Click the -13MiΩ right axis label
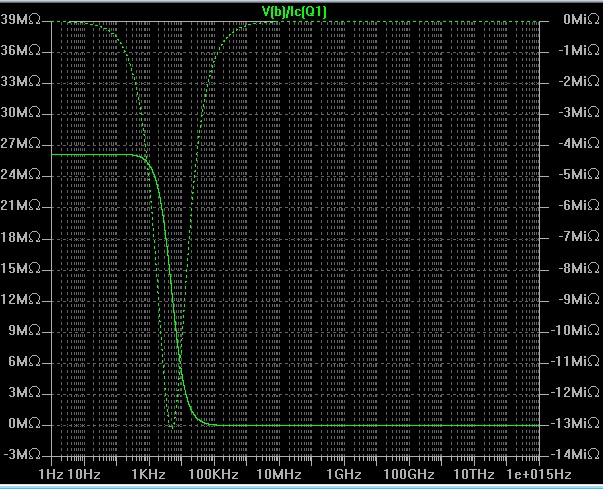 [x=575, y=423]
